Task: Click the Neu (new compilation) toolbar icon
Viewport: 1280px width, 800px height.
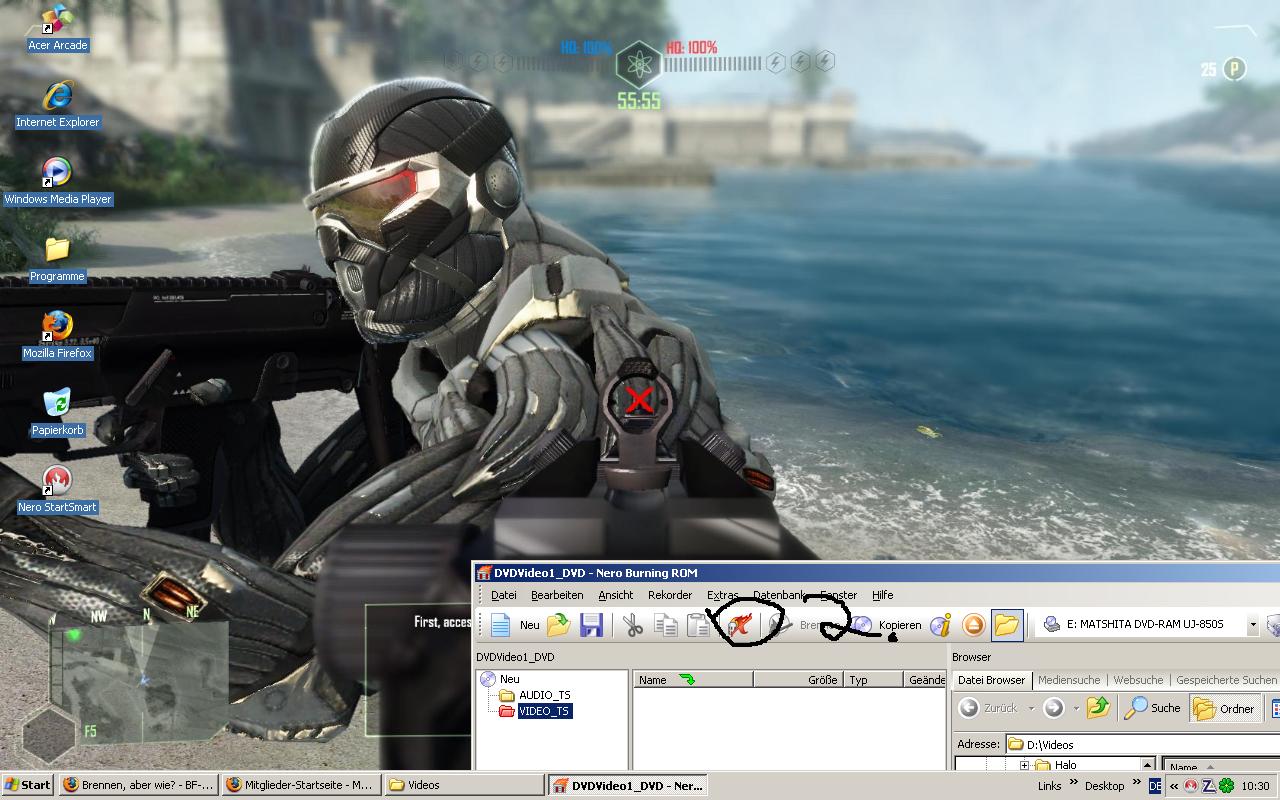Action: 502,625
